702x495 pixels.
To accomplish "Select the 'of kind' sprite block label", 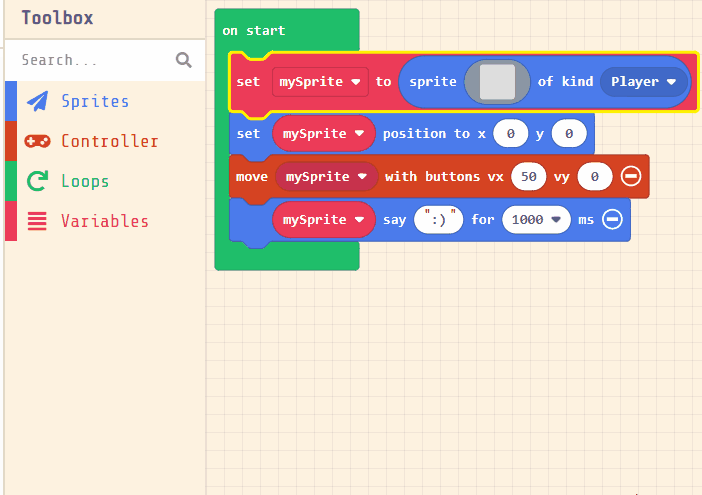I will [565, 81].
